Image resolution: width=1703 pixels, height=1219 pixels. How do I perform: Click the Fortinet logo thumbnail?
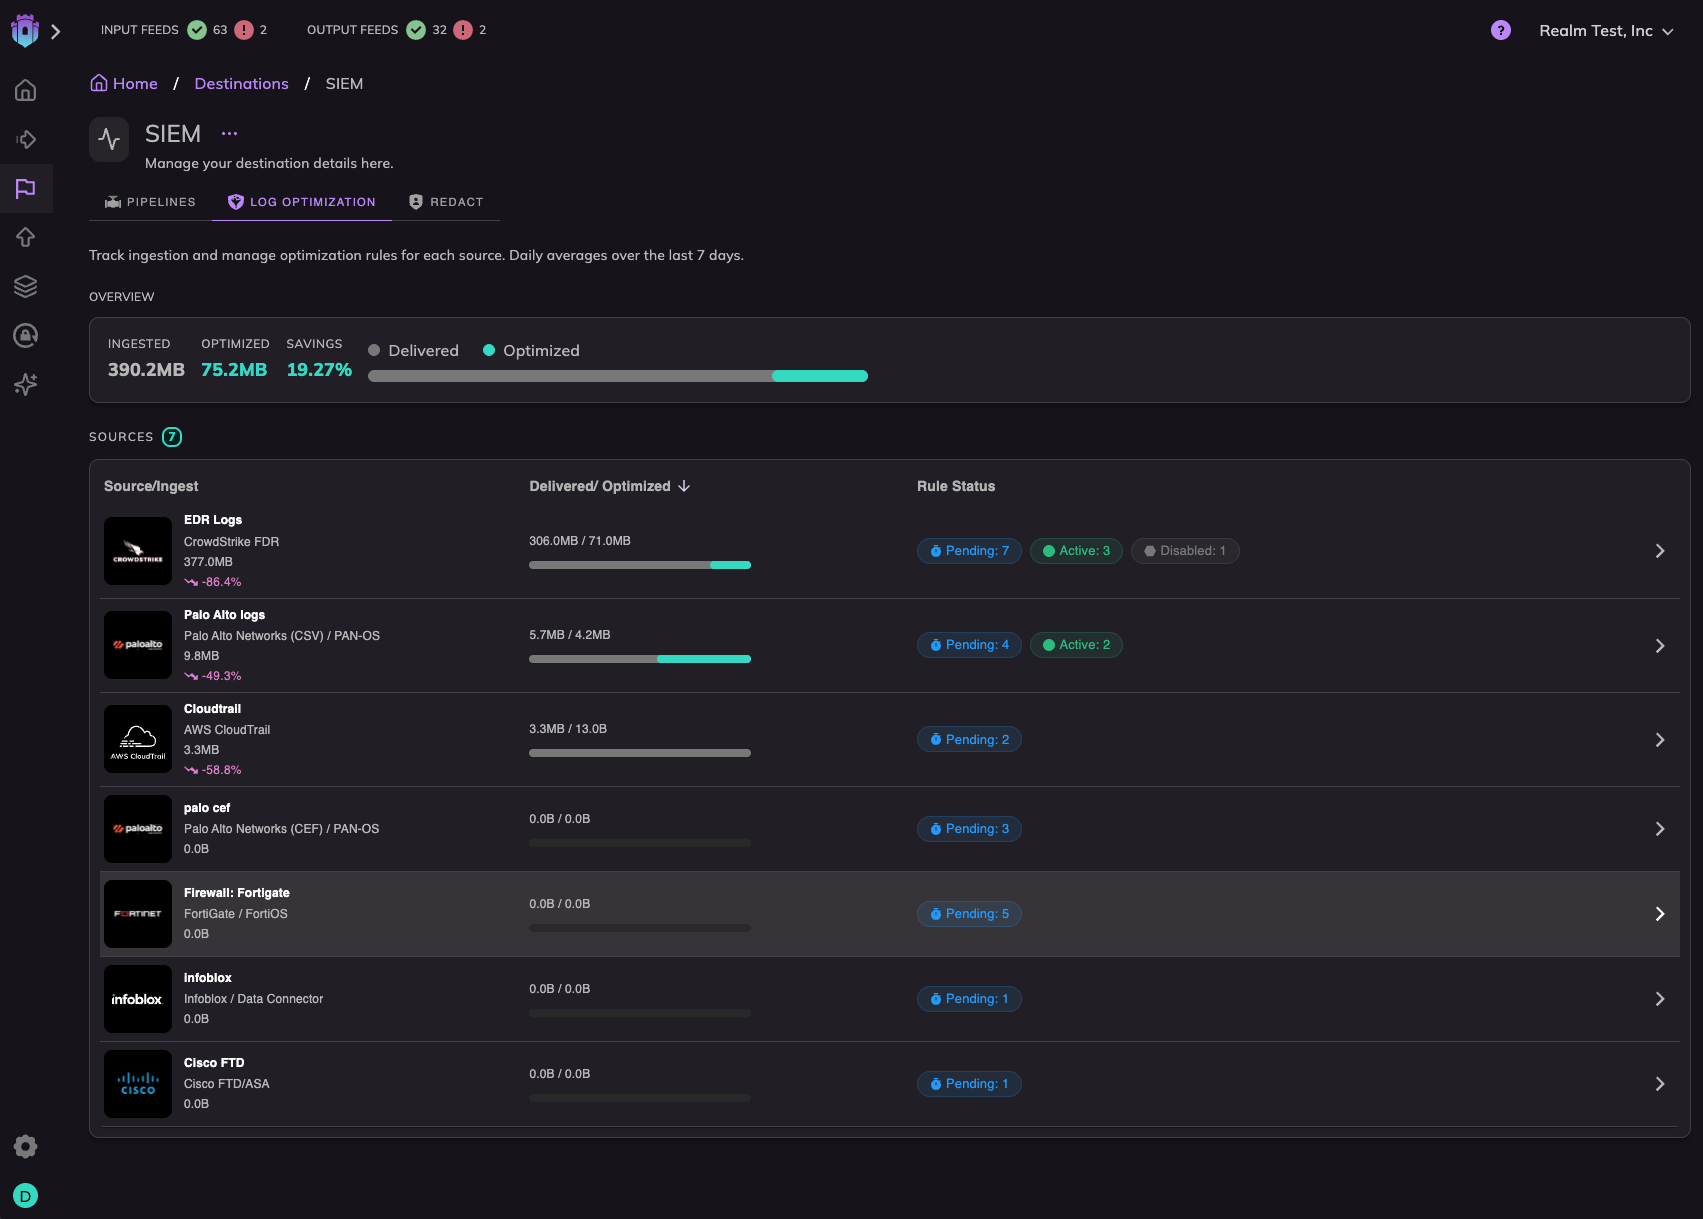point(138,914)
